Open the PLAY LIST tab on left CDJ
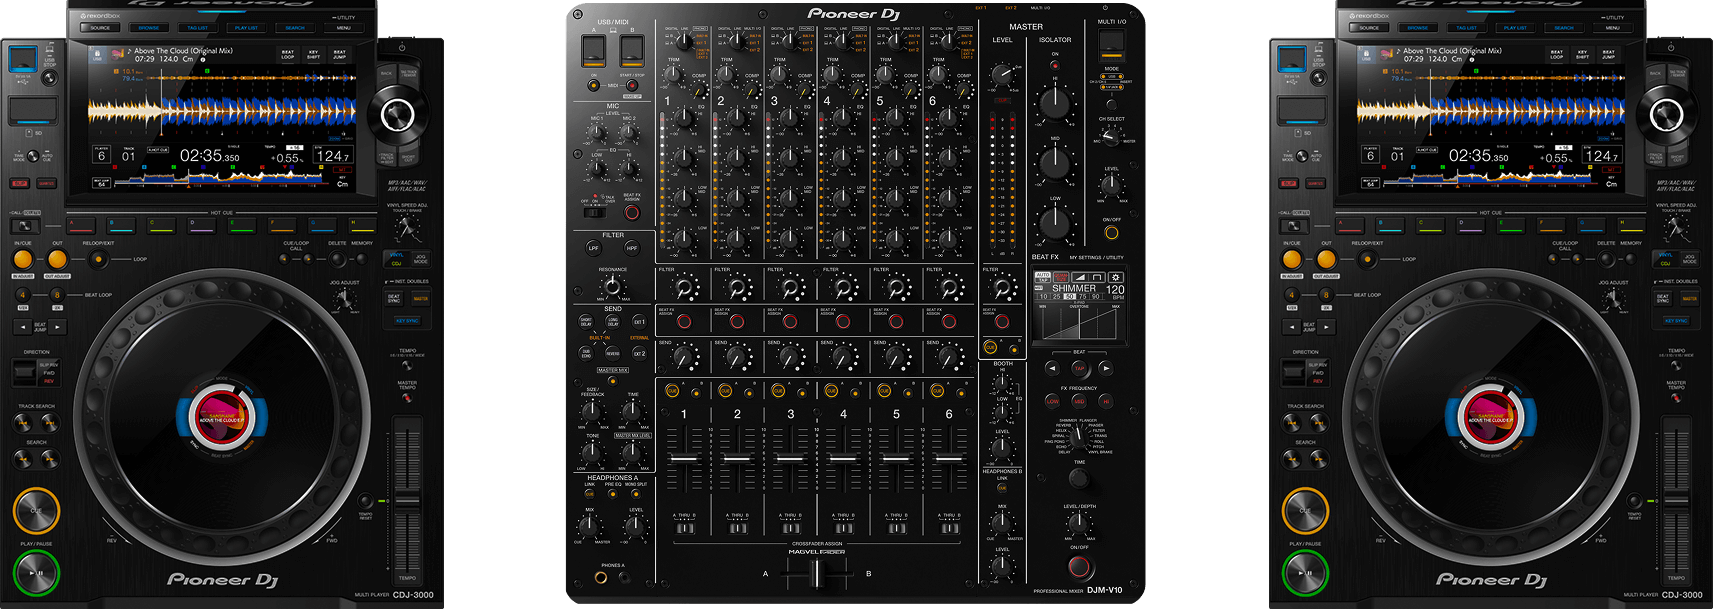This screenshot has height=609, width=1713. point(246,28)
